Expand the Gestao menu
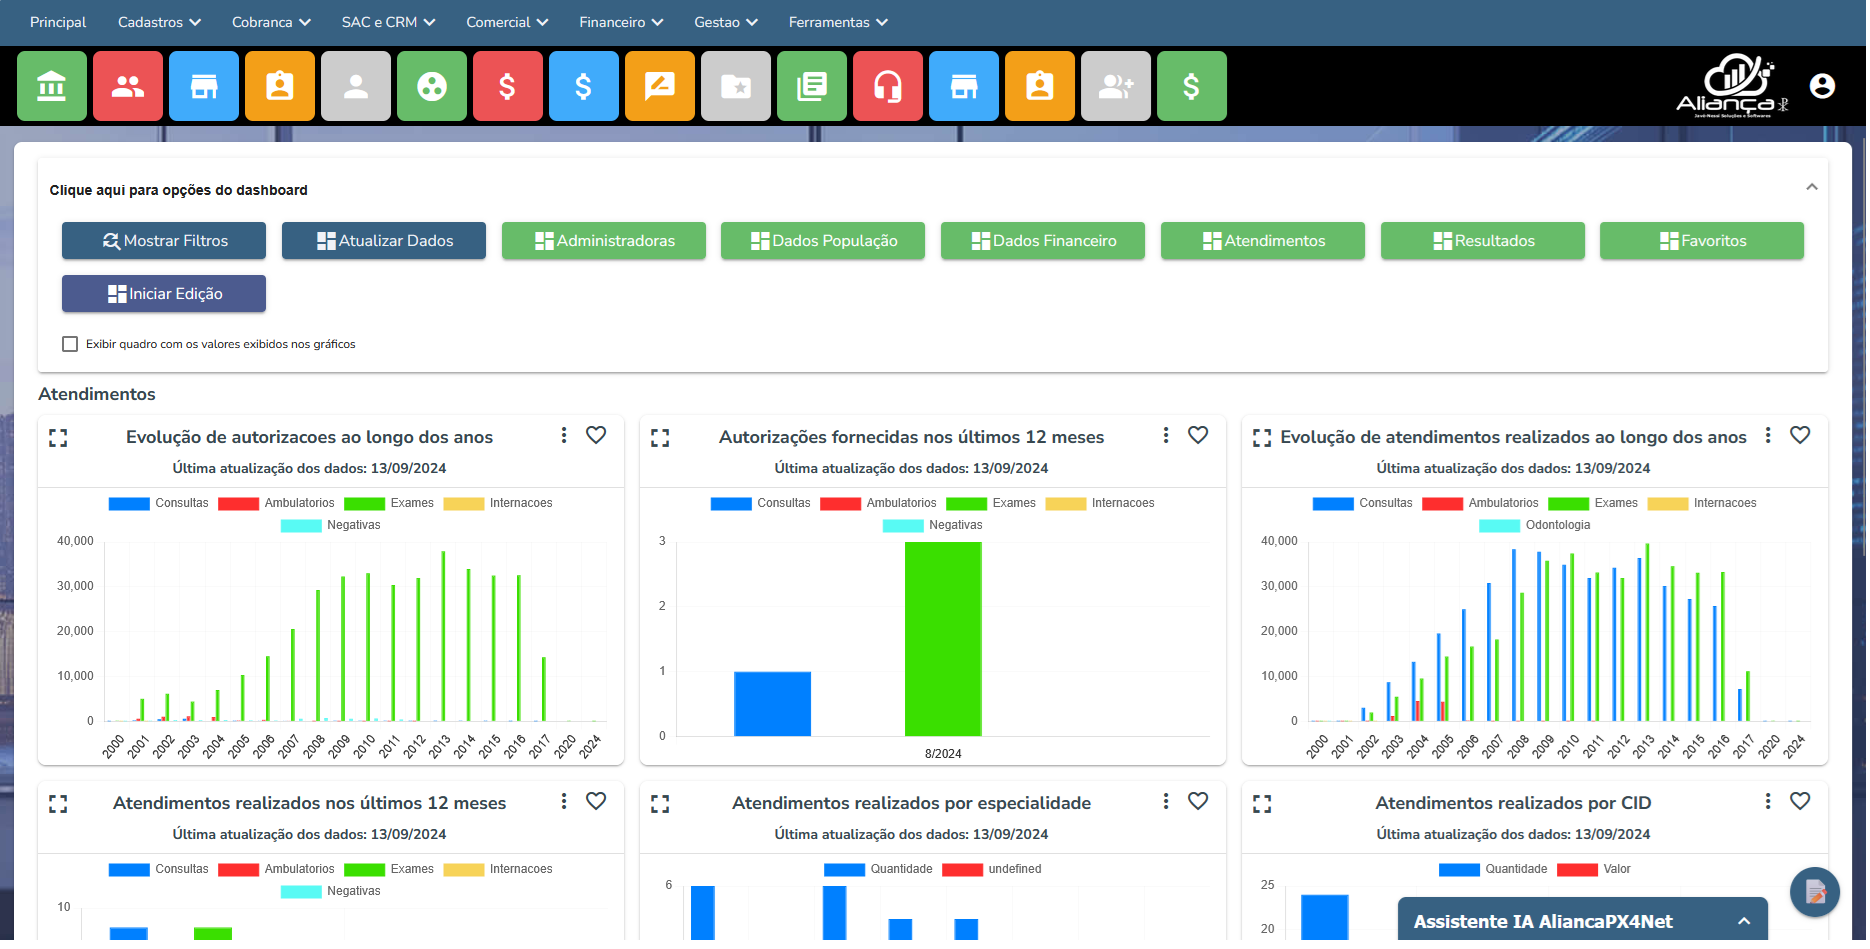 point(726,22)
